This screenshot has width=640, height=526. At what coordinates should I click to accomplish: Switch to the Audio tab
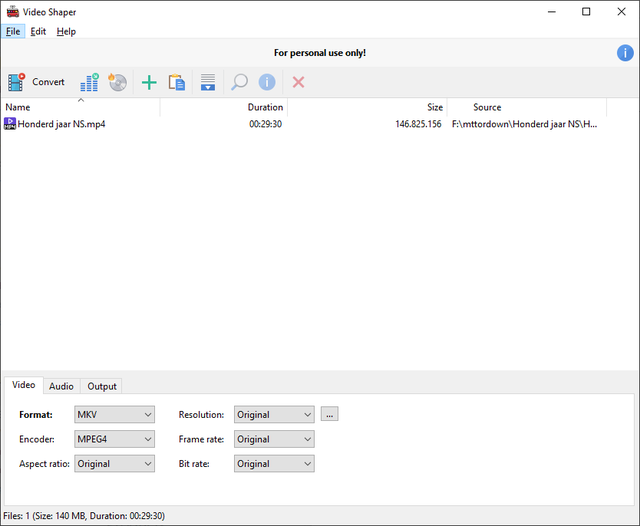pyautogui.click(x=61, y=386)
